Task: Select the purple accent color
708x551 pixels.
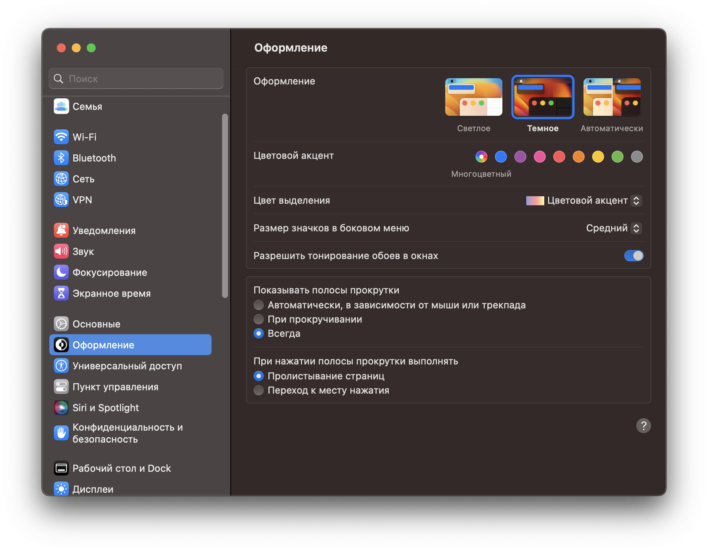Action: (520, 157)
